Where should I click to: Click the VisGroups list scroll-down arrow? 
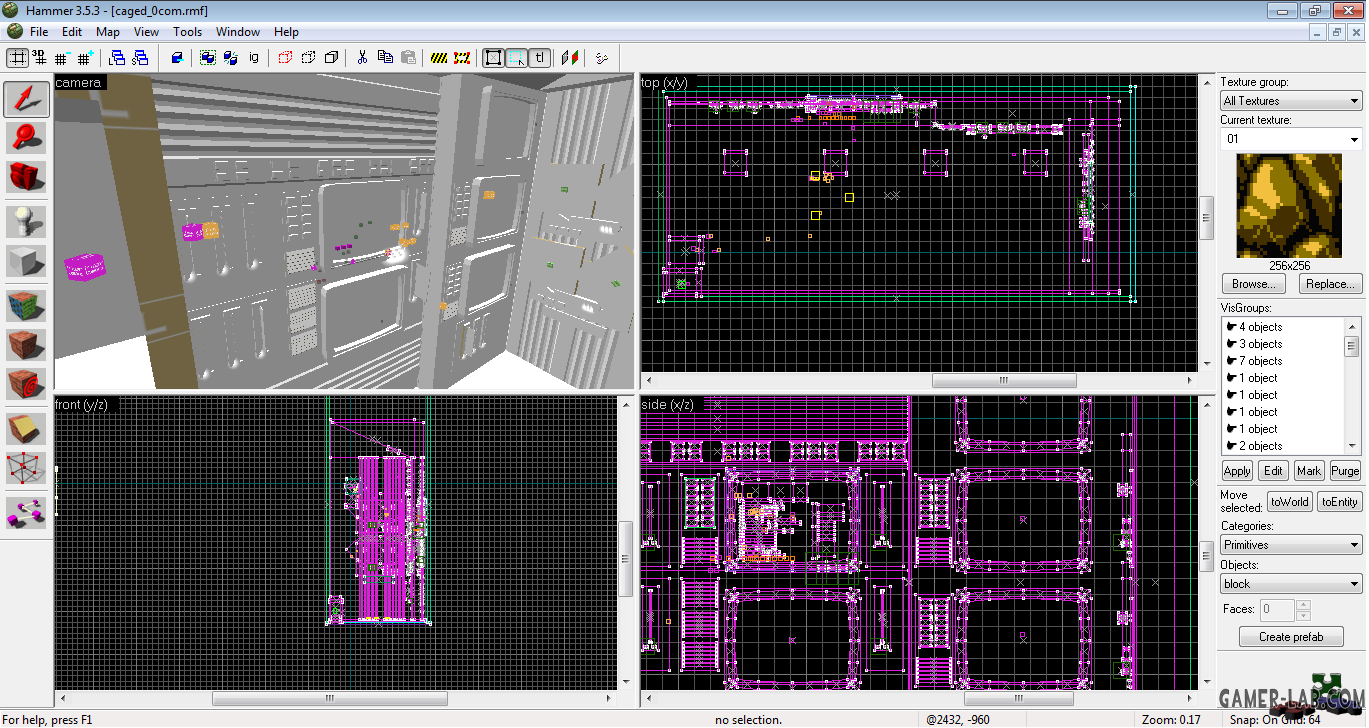(x=1352, y=446)
